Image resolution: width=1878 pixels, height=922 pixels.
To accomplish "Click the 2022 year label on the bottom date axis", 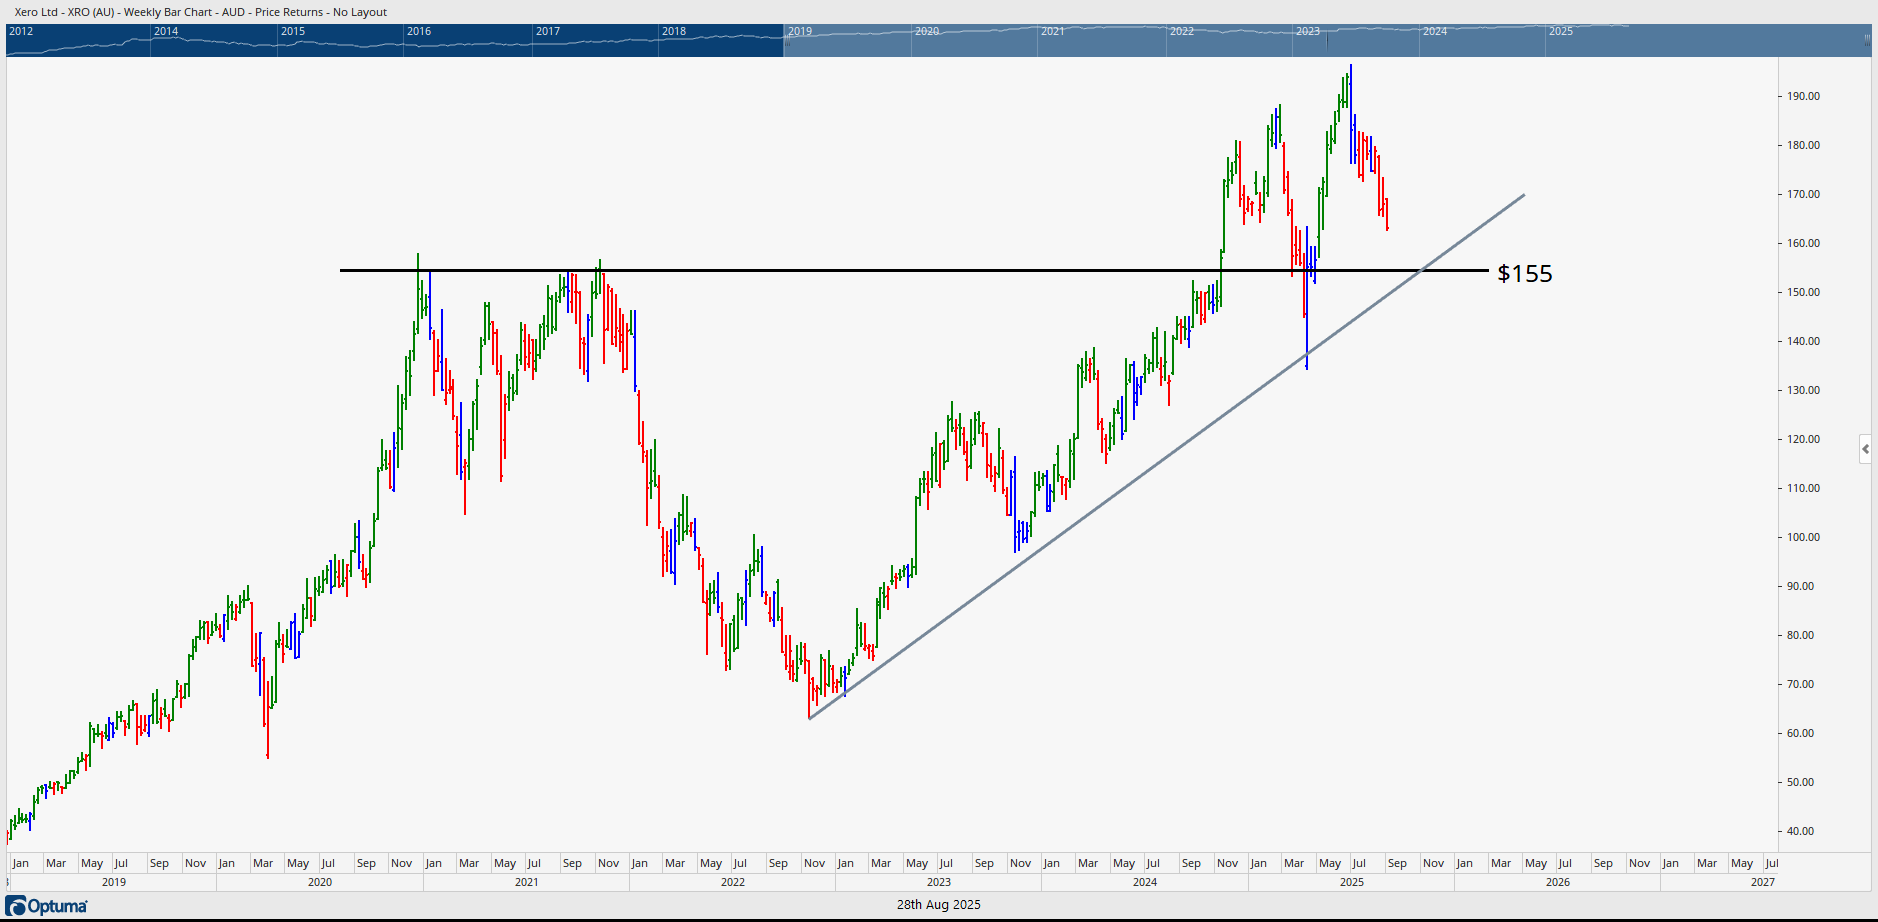I will coord(733,882).
